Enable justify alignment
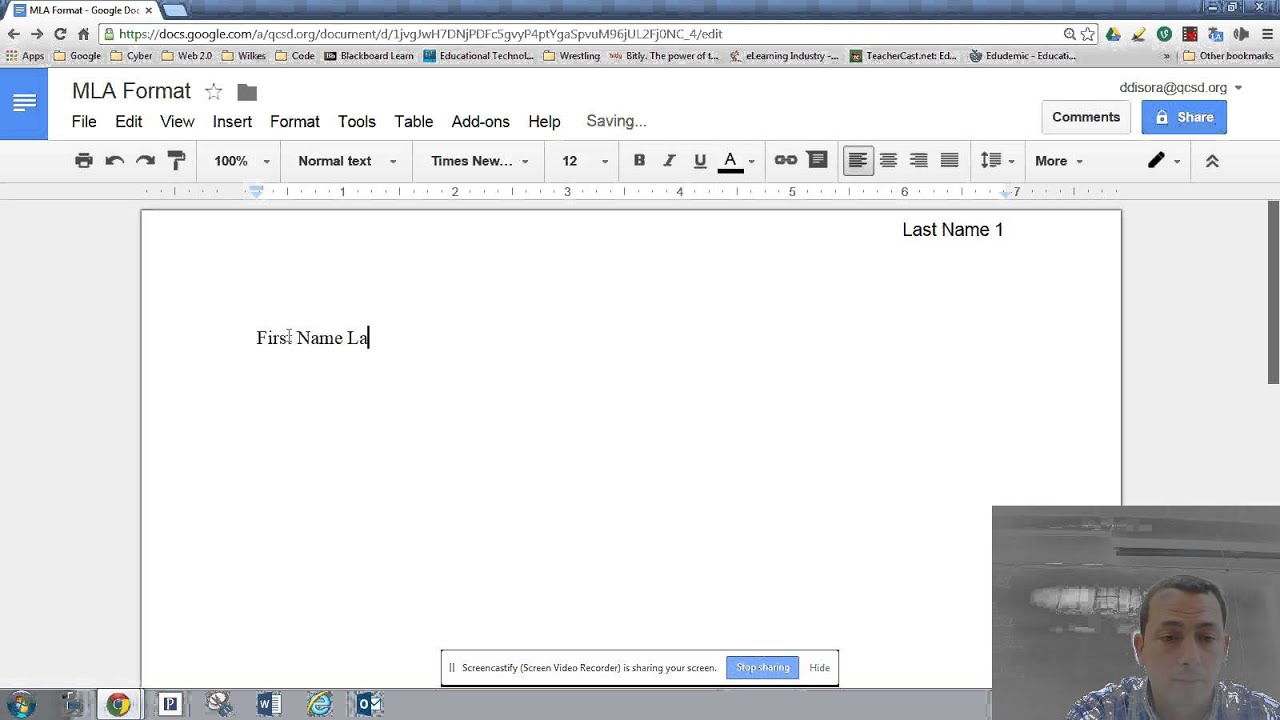 [949, 161]
